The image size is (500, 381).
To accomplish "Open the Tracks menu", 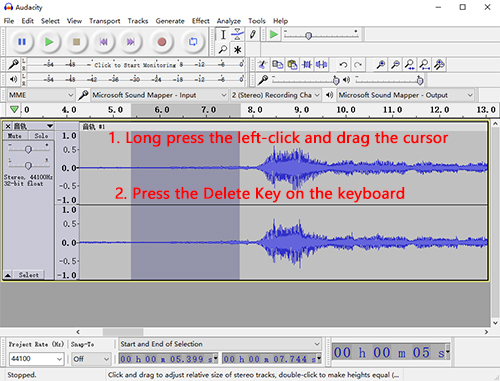I will pos(138,21).
